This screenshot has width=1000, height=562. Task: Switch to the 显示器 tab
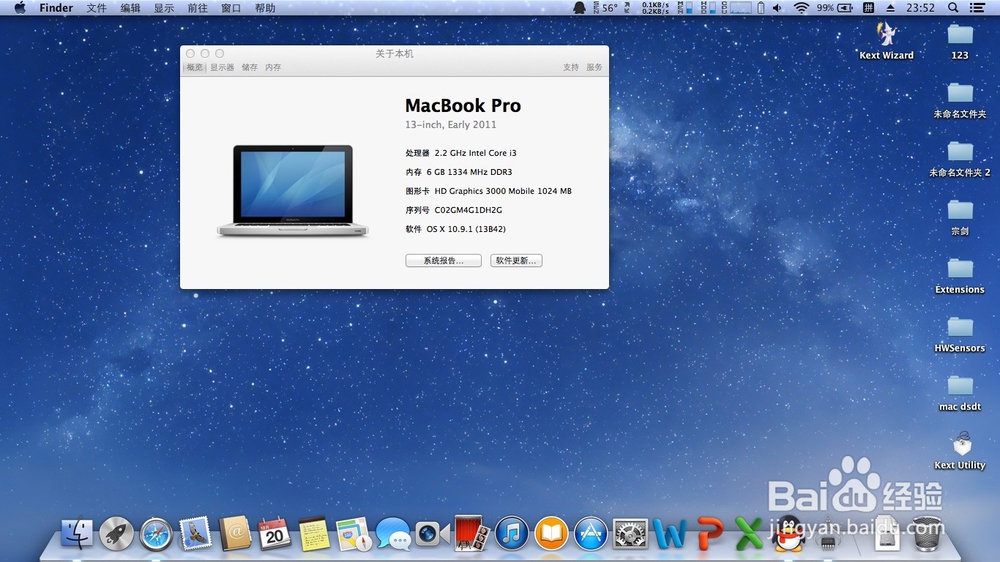(223, 67)
